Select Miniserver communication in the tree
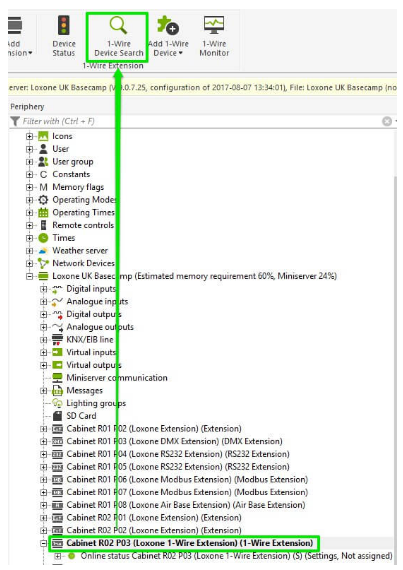 click(117, 378)
